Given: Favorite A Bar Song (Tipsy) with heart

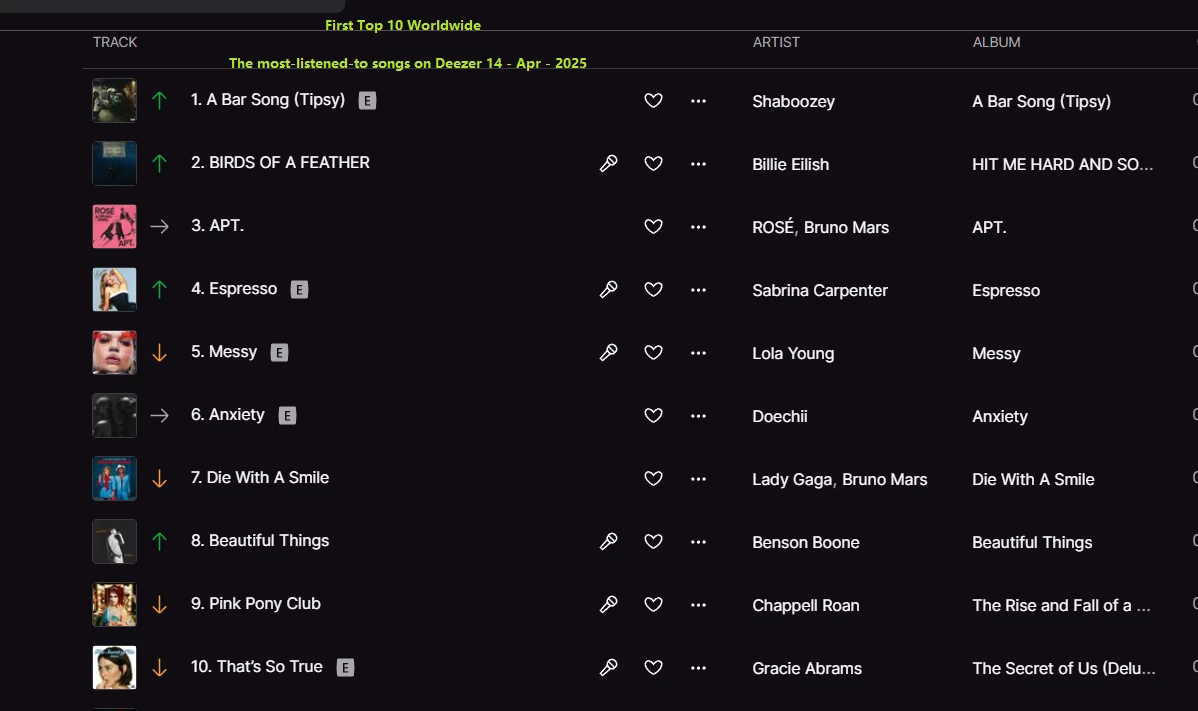Looking at the screenshot, I should [653, 100].
